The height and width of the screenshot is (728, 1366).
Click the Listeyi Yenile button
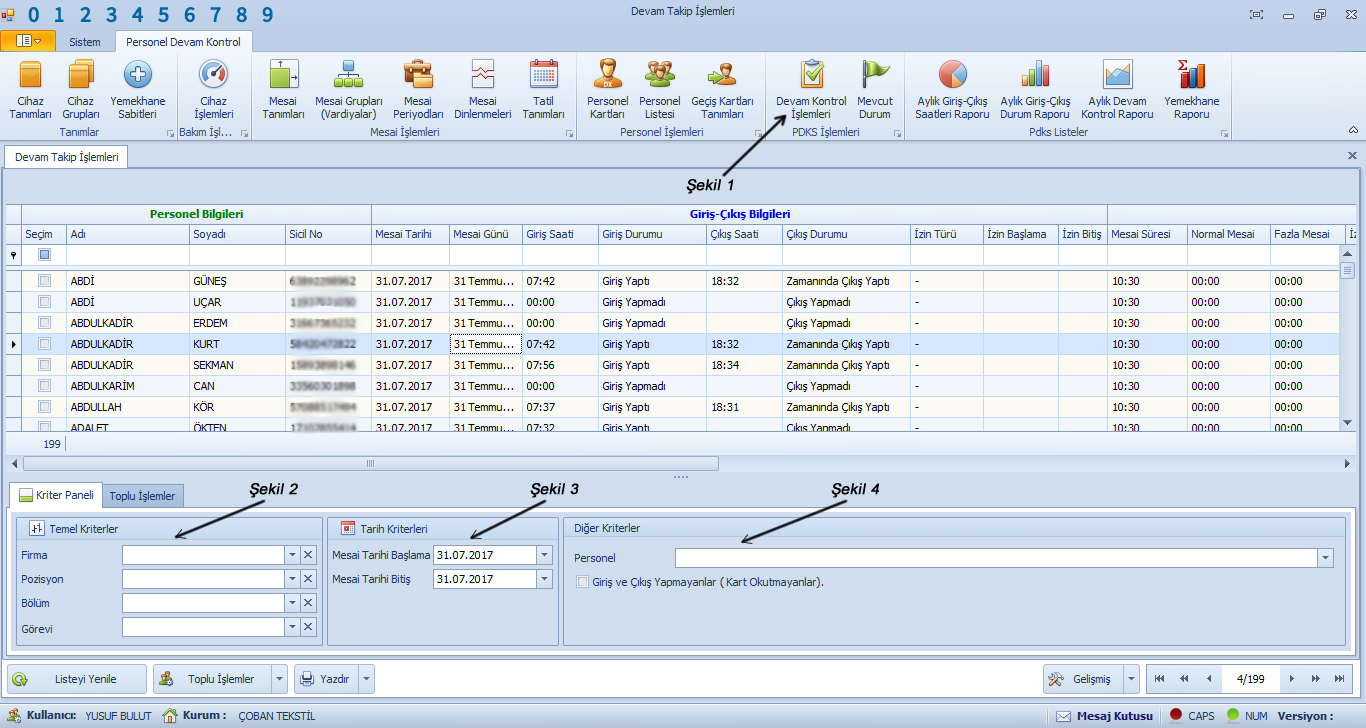coord(78,679)
